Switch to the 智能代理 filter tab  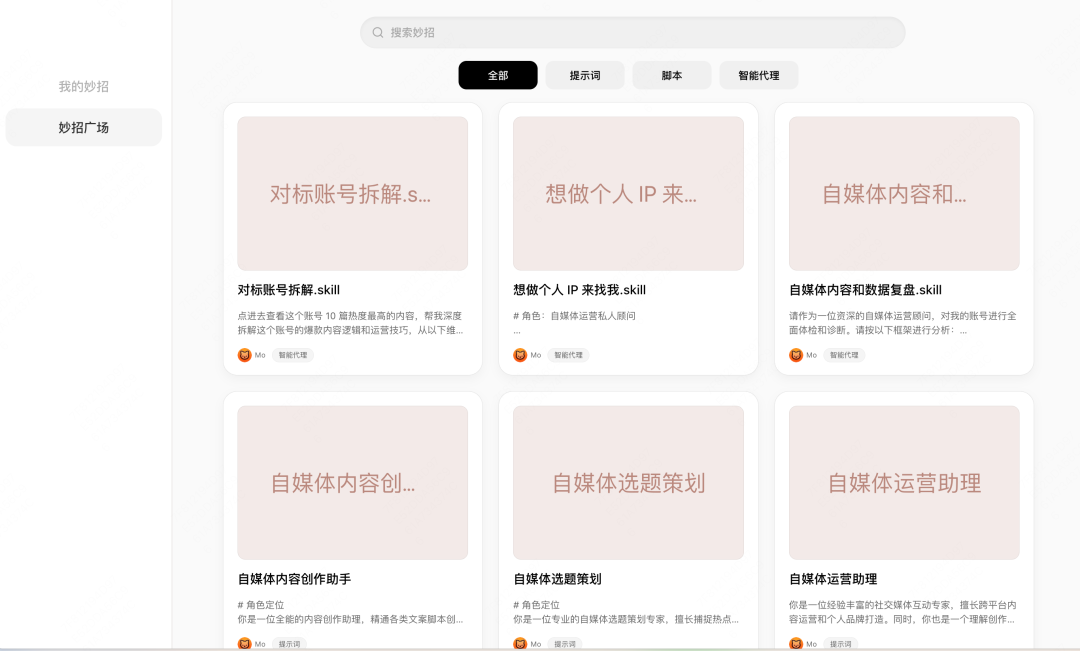[x=758, y=75]
